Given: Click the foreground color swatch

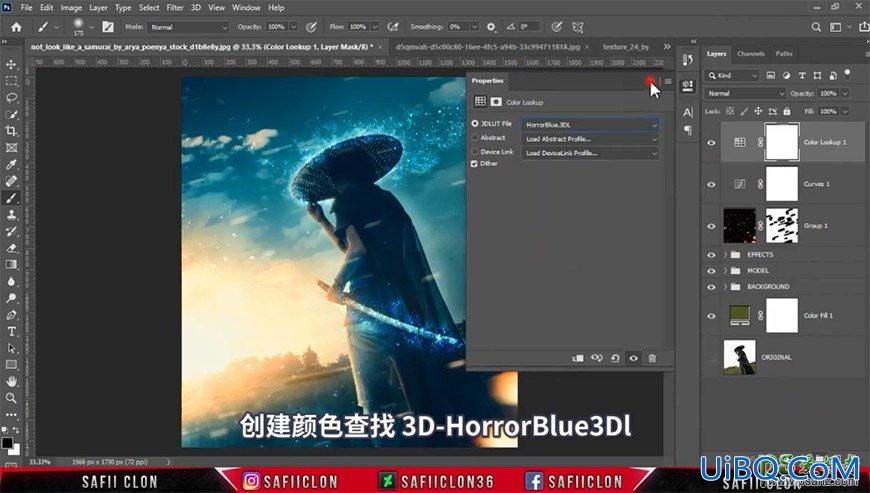Looking at the screenshot, I should point(7,443).
